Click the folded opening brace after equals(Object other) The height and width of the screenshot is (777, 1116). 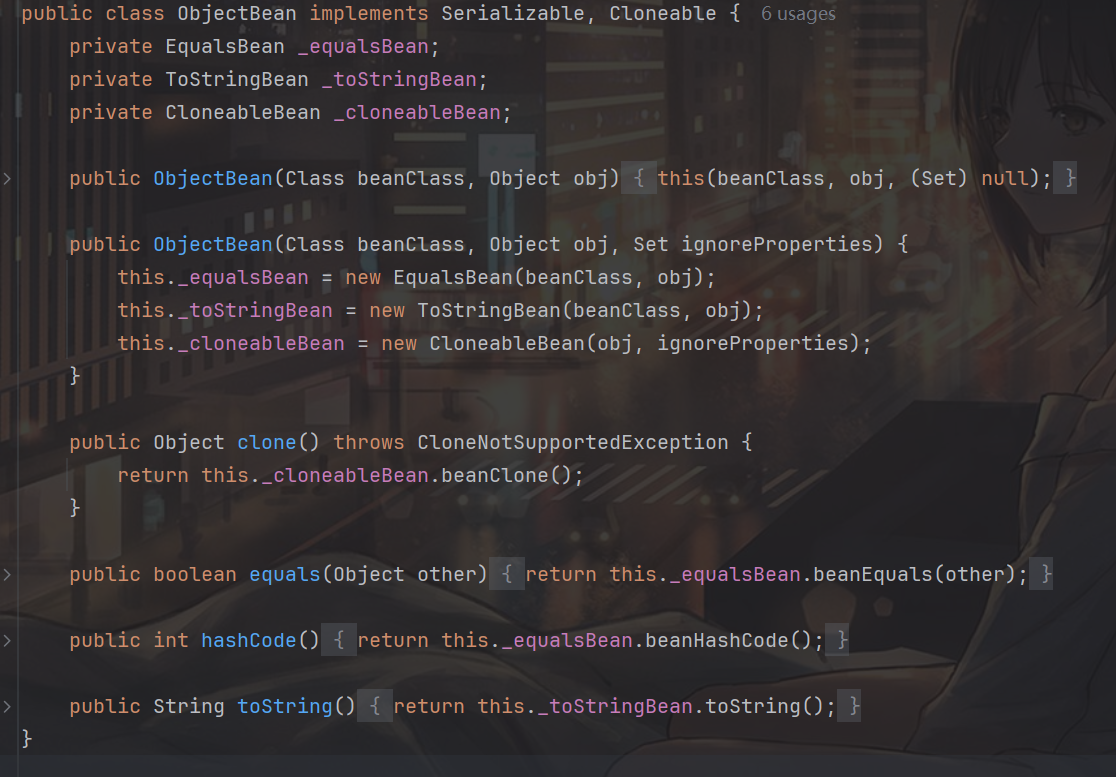coord(508,575)
